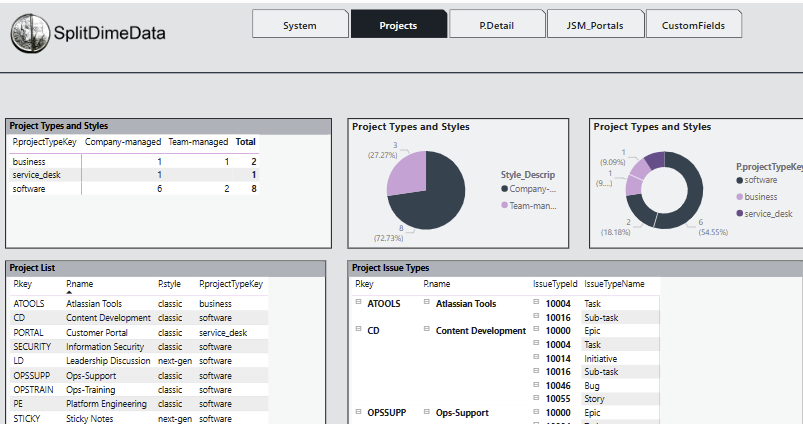The image size is (803, 424).
Task: Select Information Security project name
Action: [105, 347]
